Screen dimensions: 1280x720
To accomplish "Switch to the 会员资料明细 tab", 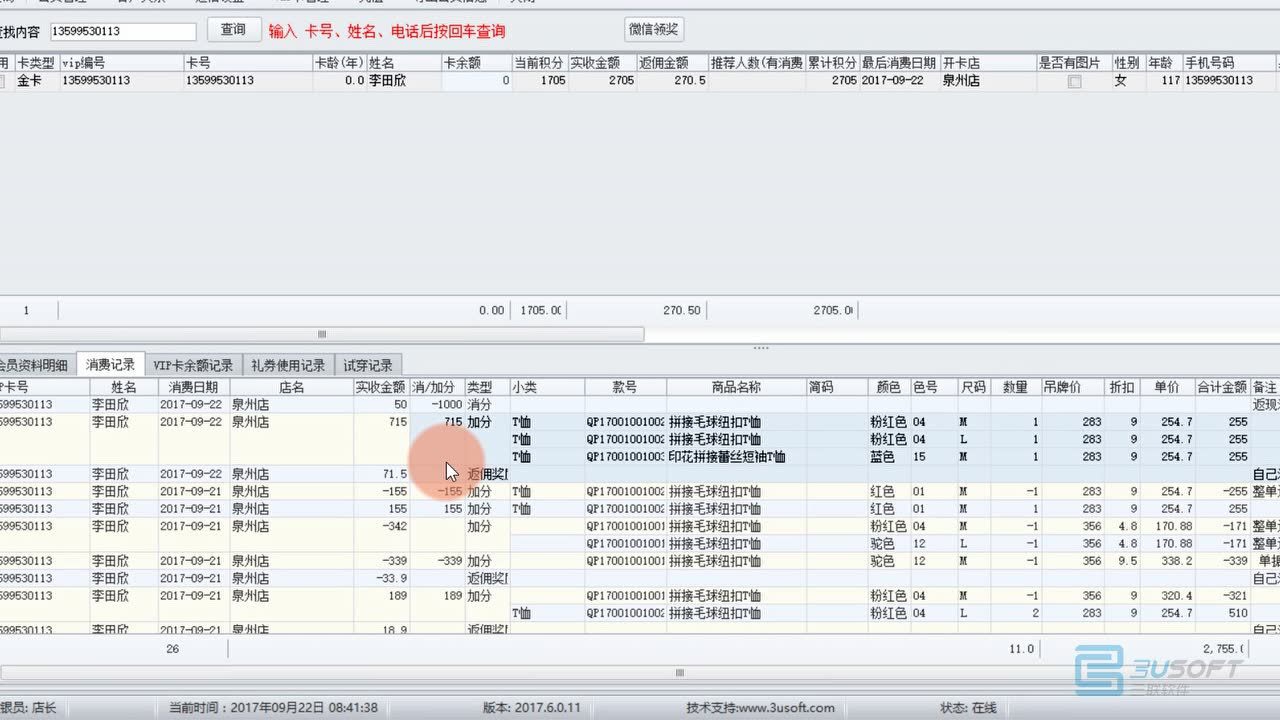I will pos(34,365).
